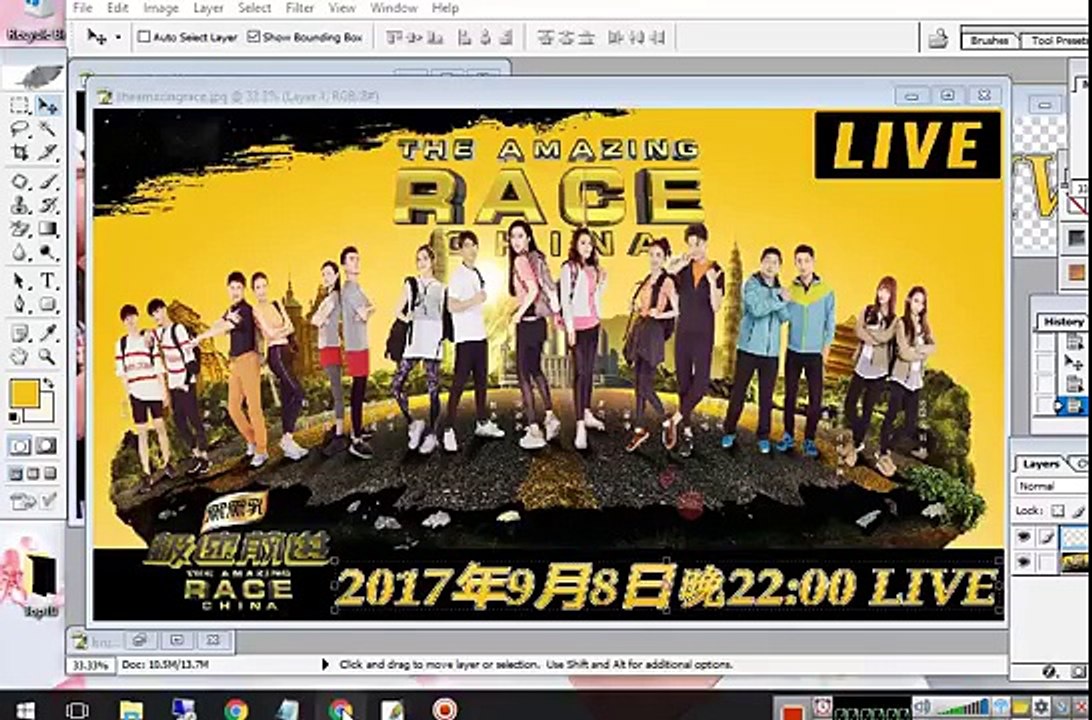1092x720 pixels.
Task: Open the Filter menu
Action: point(299,8)
